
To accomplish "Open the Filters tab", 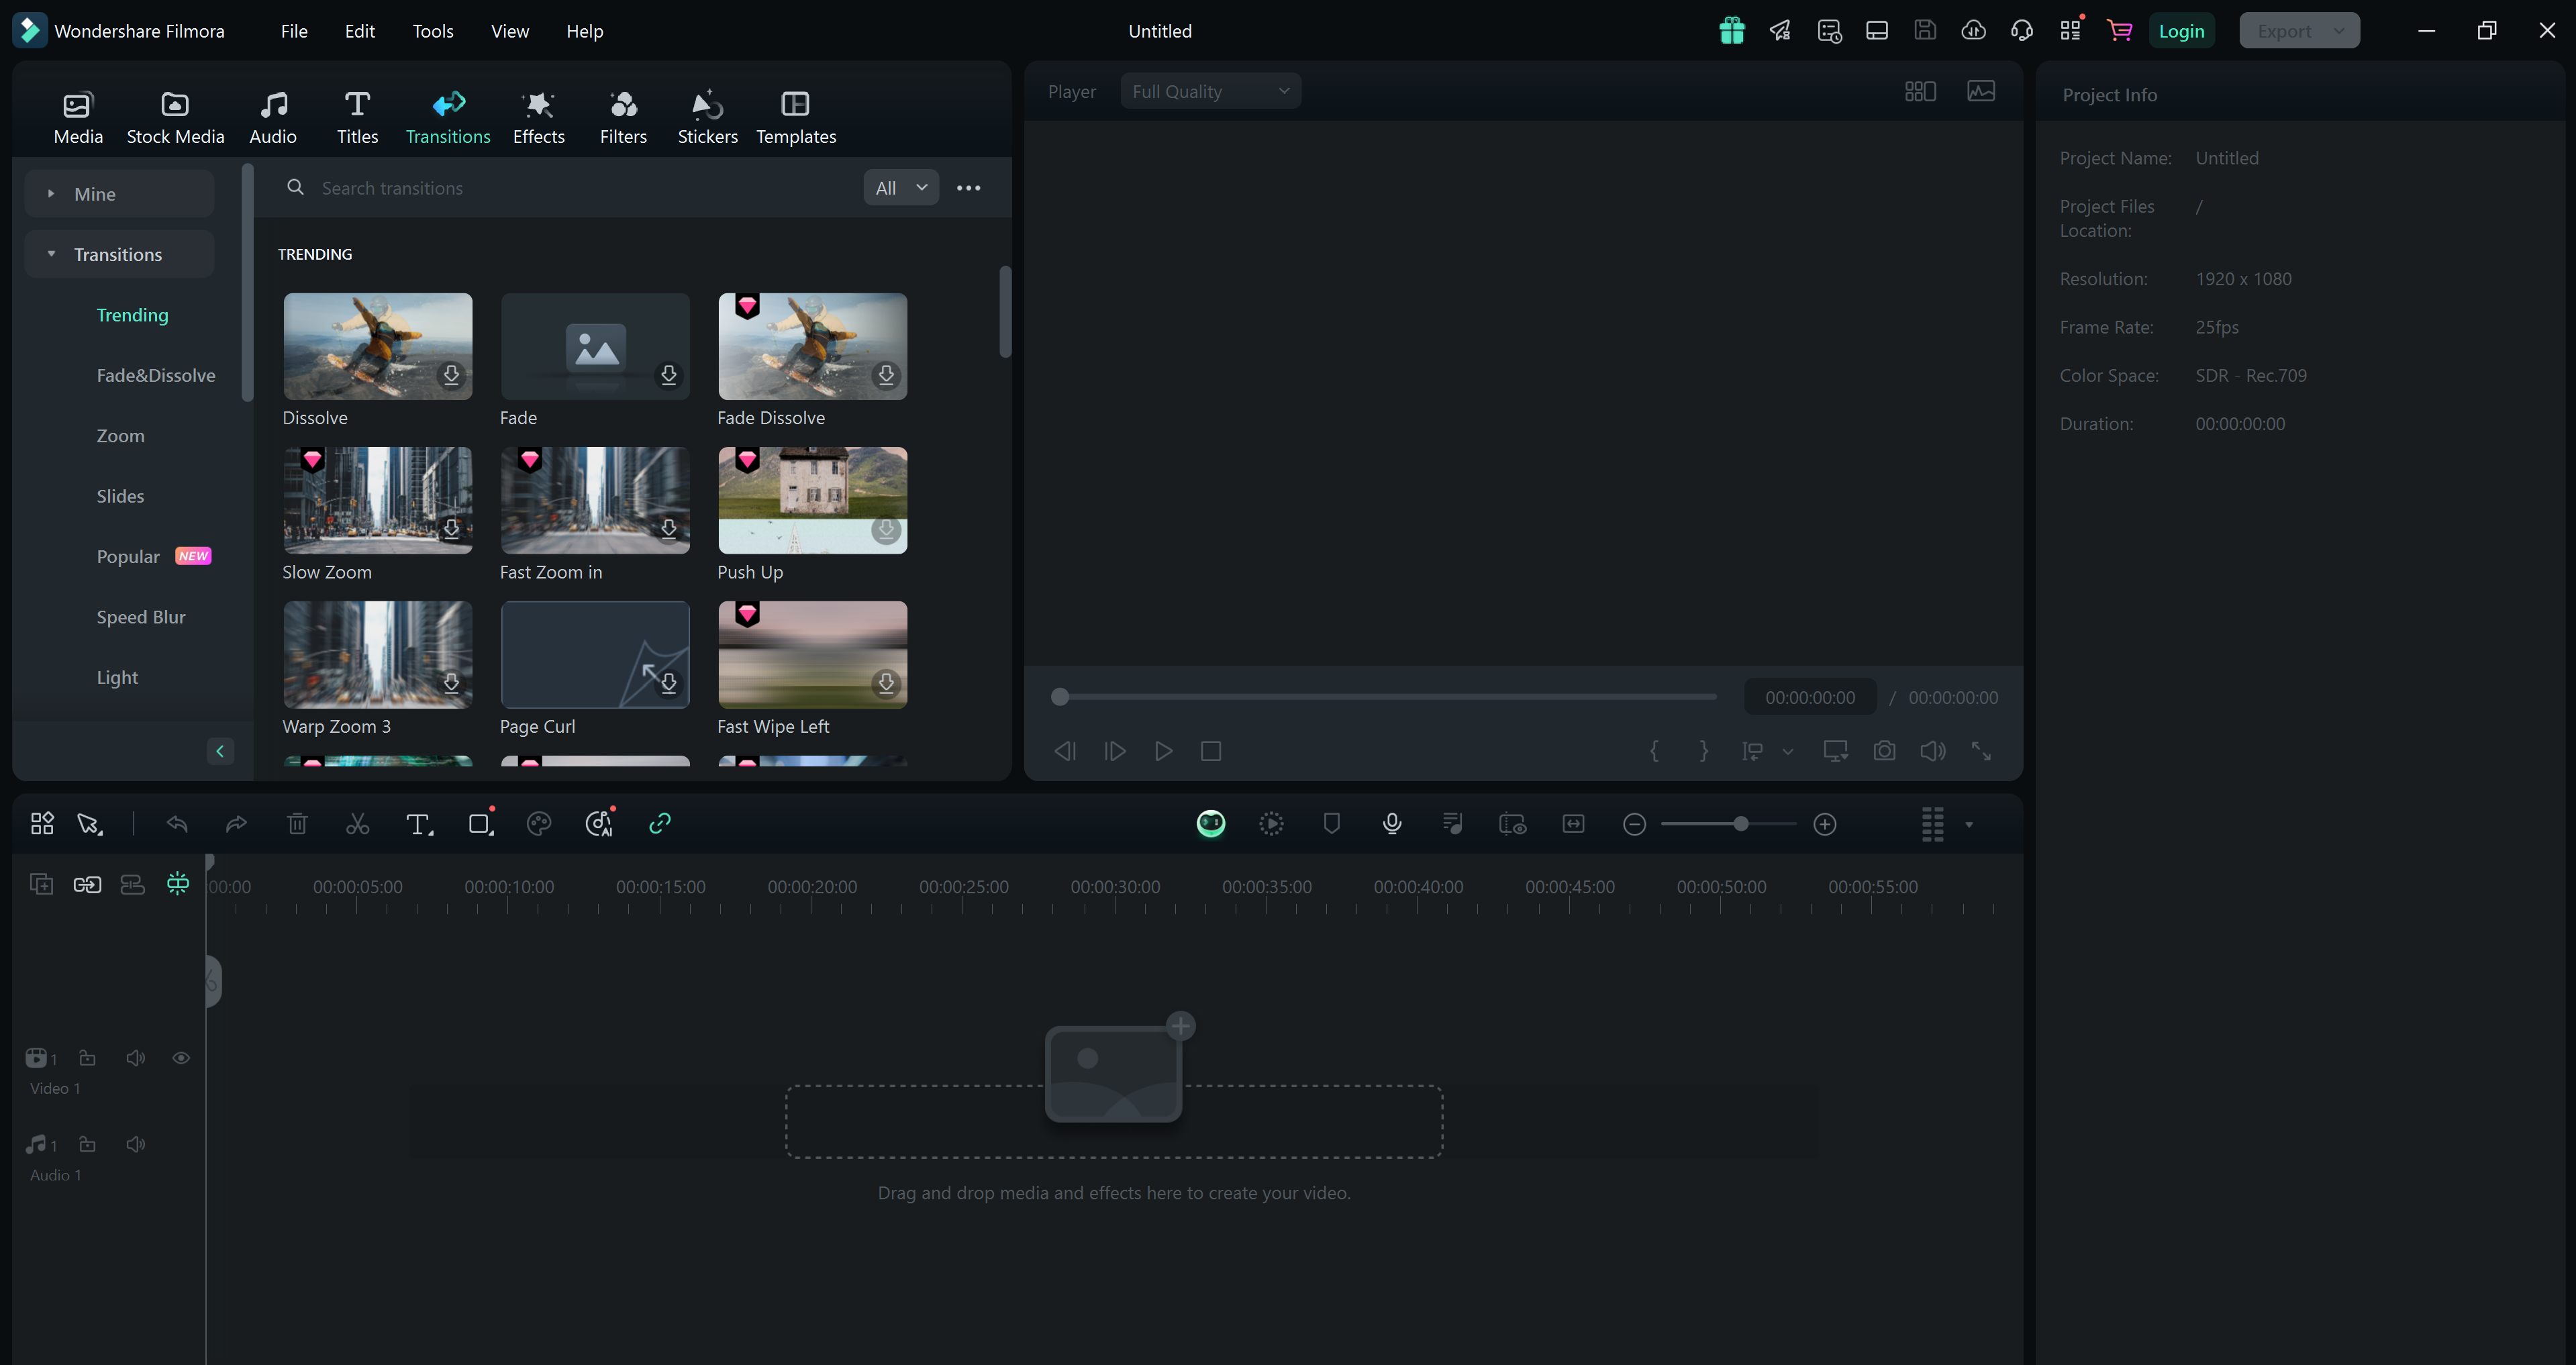I will tap(624, 116).
